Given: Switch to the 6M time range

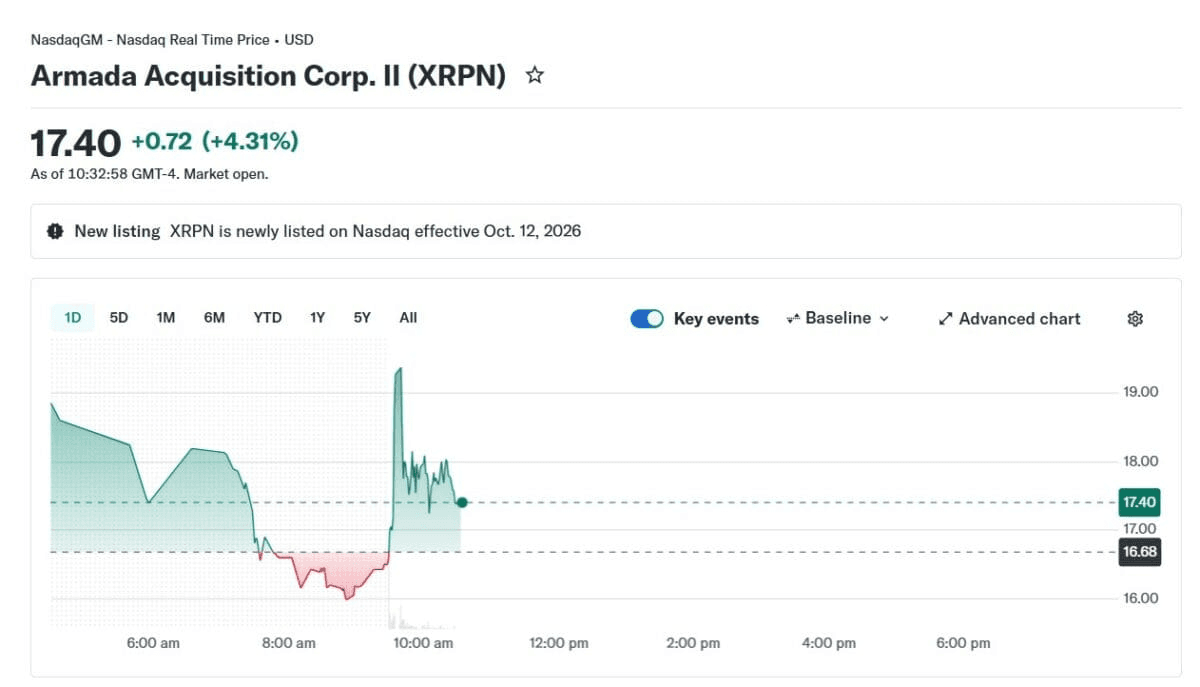Looking at the screenshot, I should pyautogui.click(x=214, y=318).
